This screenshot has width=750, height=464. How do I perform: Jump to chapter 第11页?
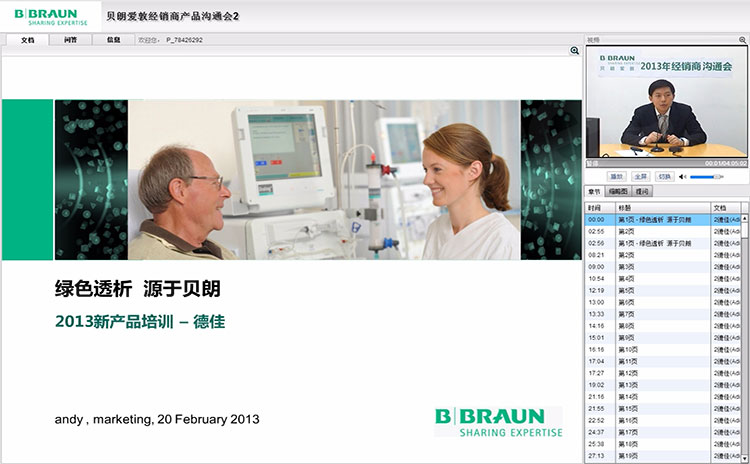[x=662, y=361]
